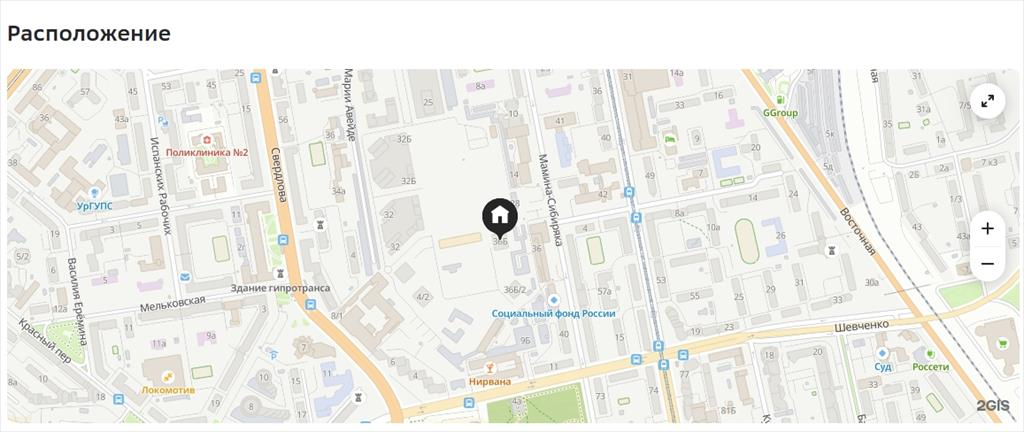The width and height of the screenshot is (1024, 432).
Task: Click the Восточная street label
Action: tap(857, 232)
